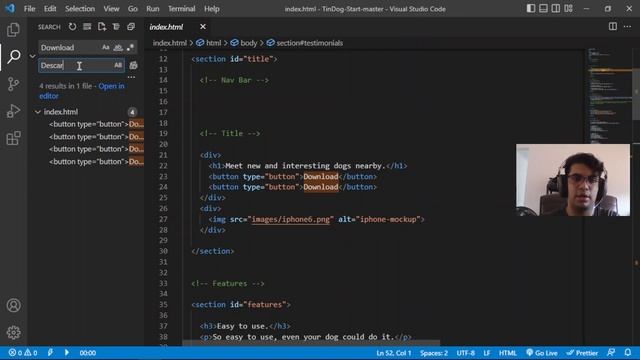Collapse the index.html results group
The width and height of the screenshot is (640, 360).
click(38, 112)
